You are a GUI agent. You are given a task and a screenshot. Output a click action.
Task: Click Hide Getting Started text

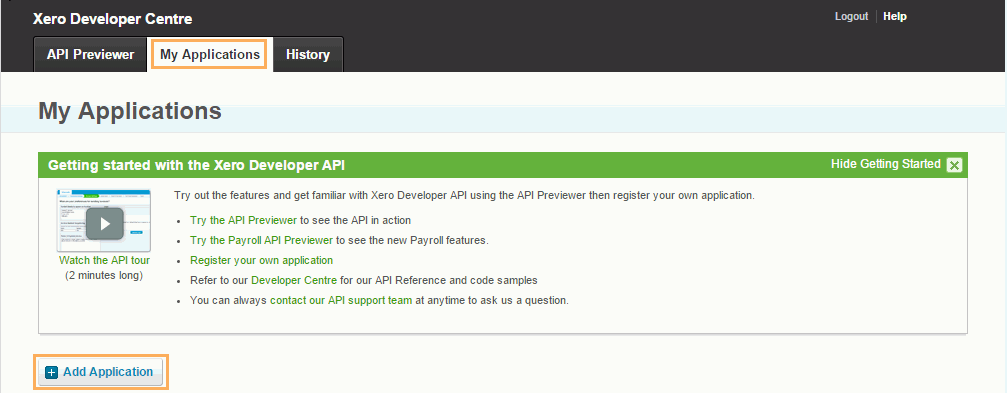[x=886, y=164]
